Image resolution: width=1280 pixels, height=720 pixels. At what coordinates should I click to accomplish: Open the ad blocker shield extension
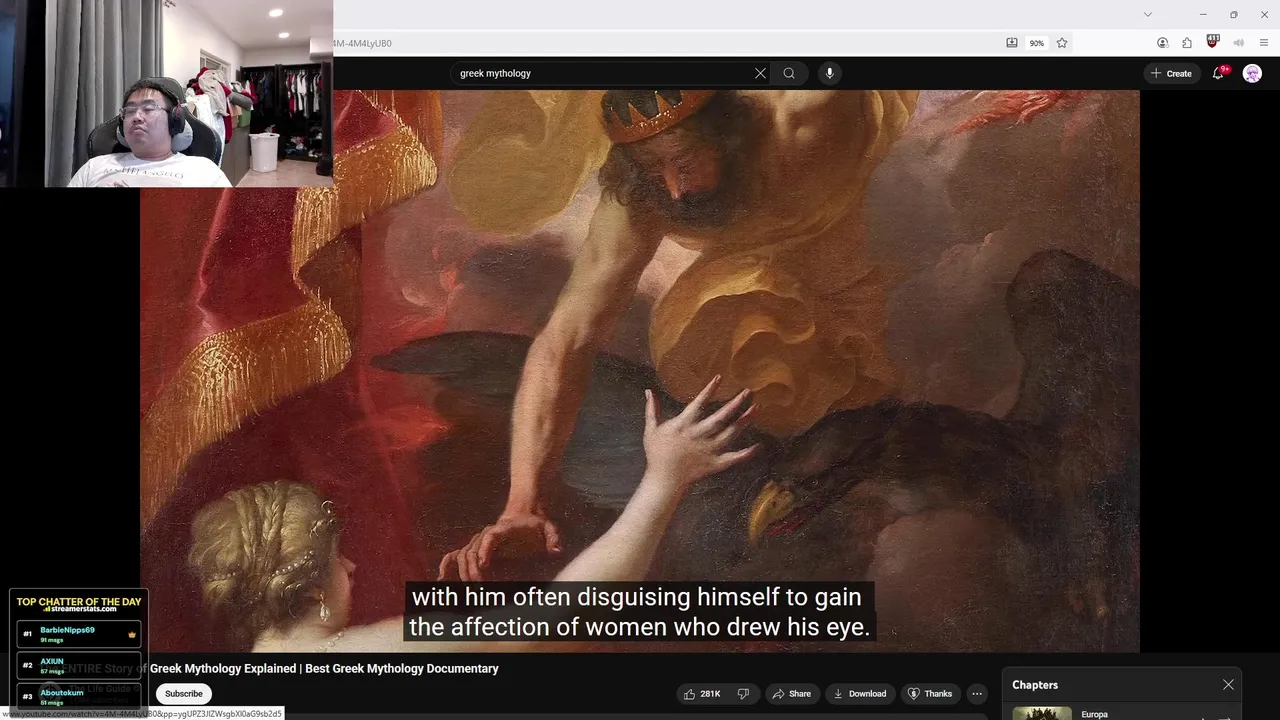(x=1213, y=42)
